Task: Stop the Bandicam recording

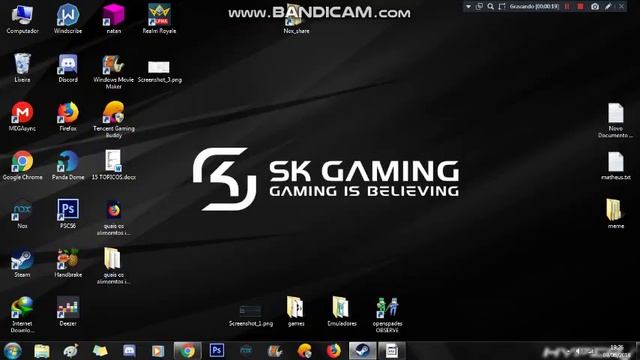Action: coord(580,7)
